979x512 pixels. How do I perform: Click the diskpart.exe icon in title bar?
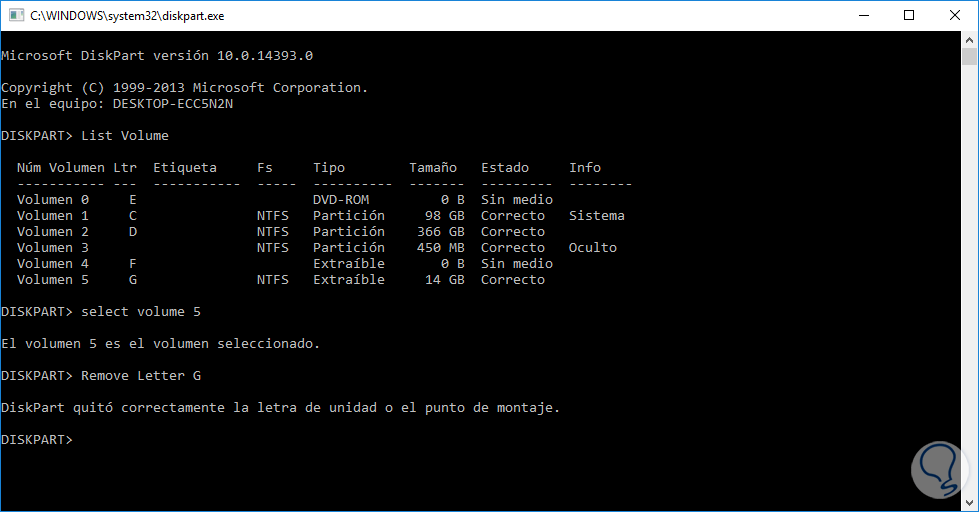click(x=14, y=15)
